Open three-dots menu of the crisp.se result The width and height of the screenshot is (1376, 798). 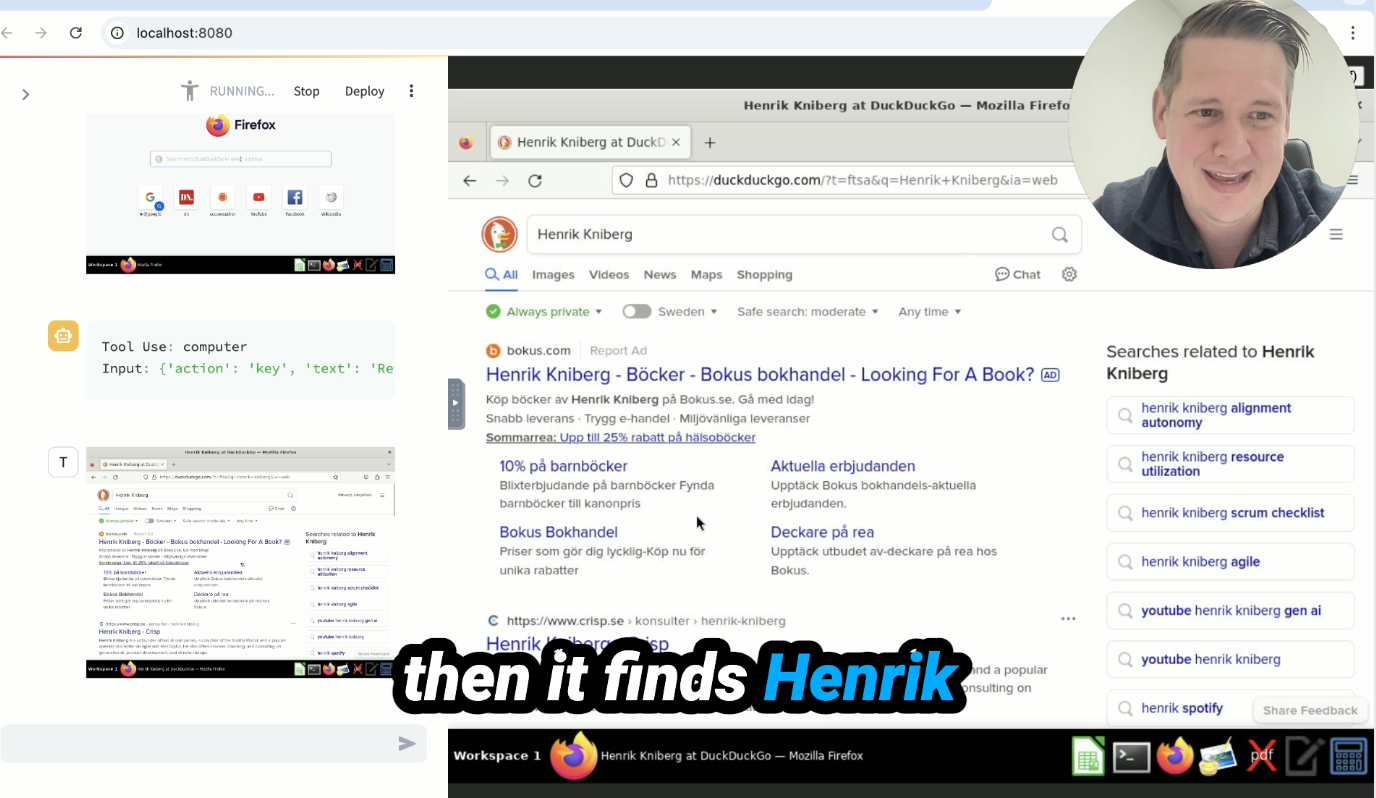[x=1068, y=619]
